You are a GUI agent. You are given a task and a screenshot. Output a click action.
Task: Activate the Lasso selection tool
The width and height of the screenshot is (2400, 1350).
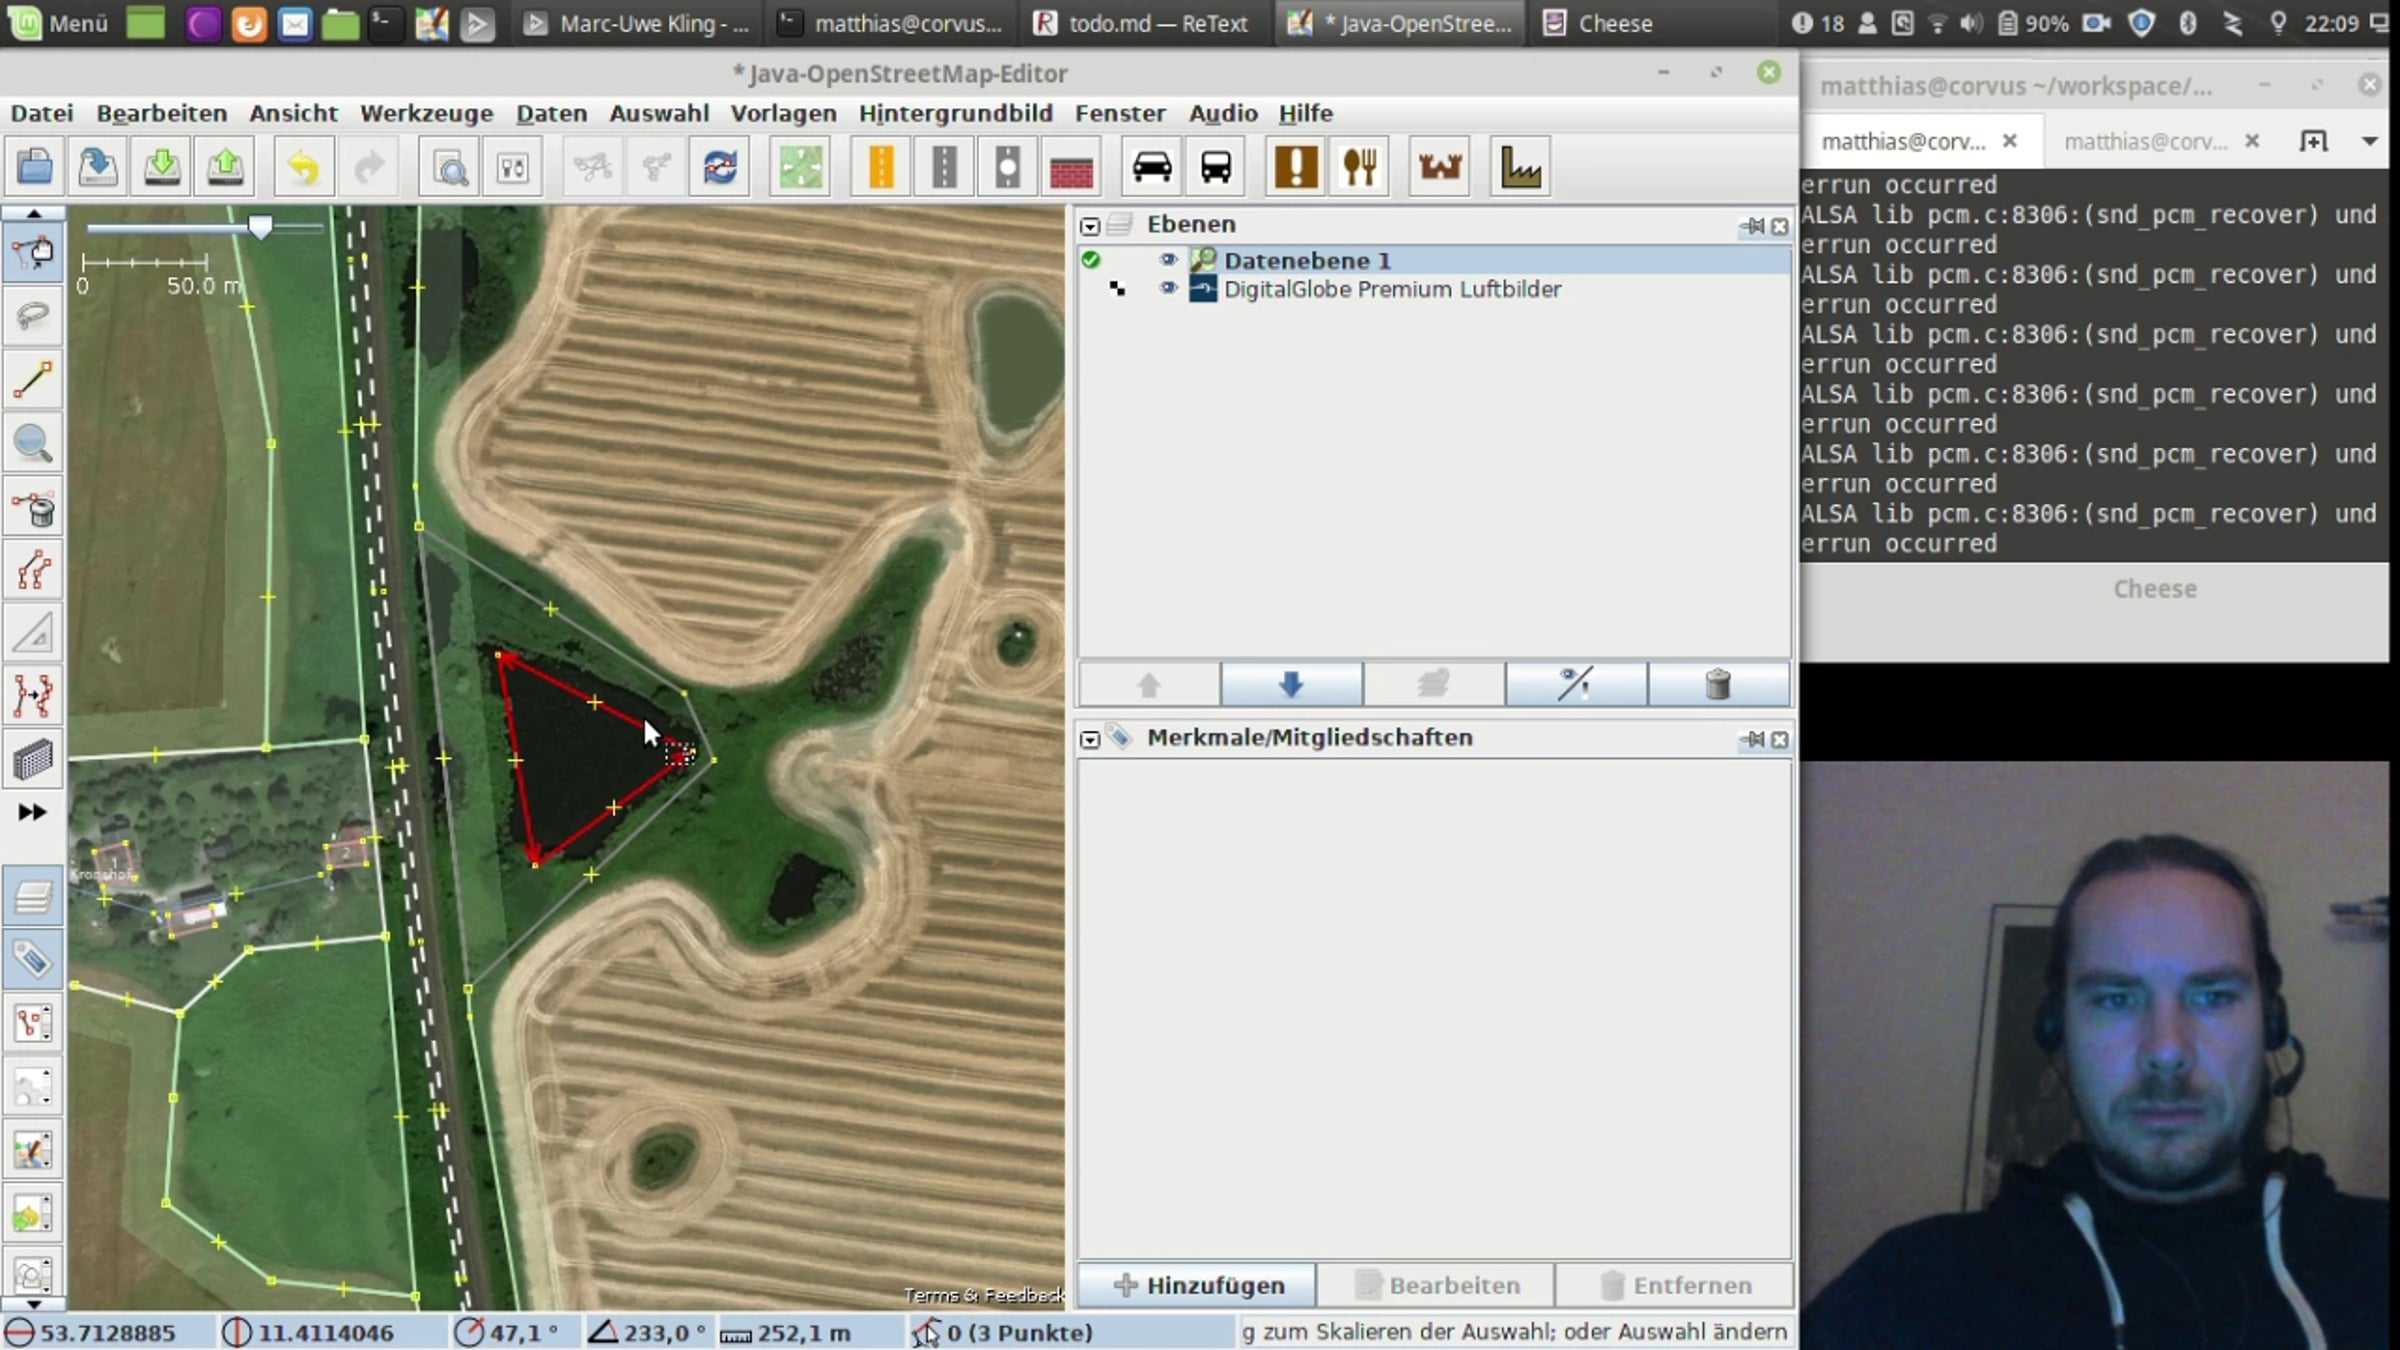[33, 316]
